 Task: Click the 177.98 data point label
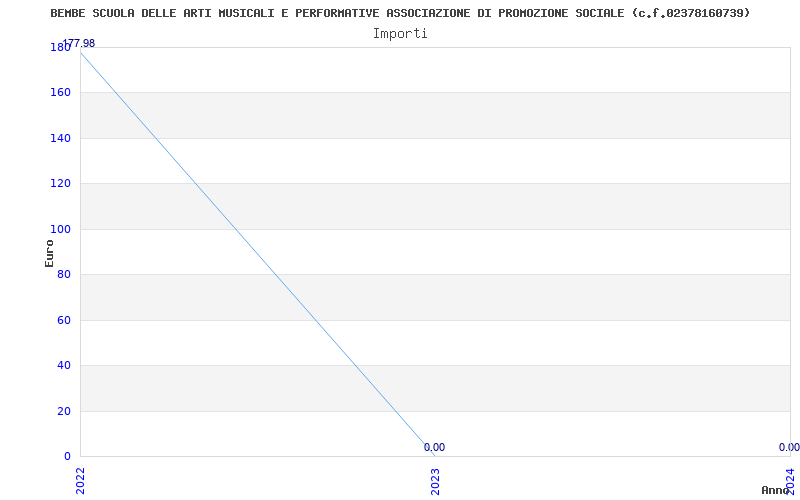79,43
